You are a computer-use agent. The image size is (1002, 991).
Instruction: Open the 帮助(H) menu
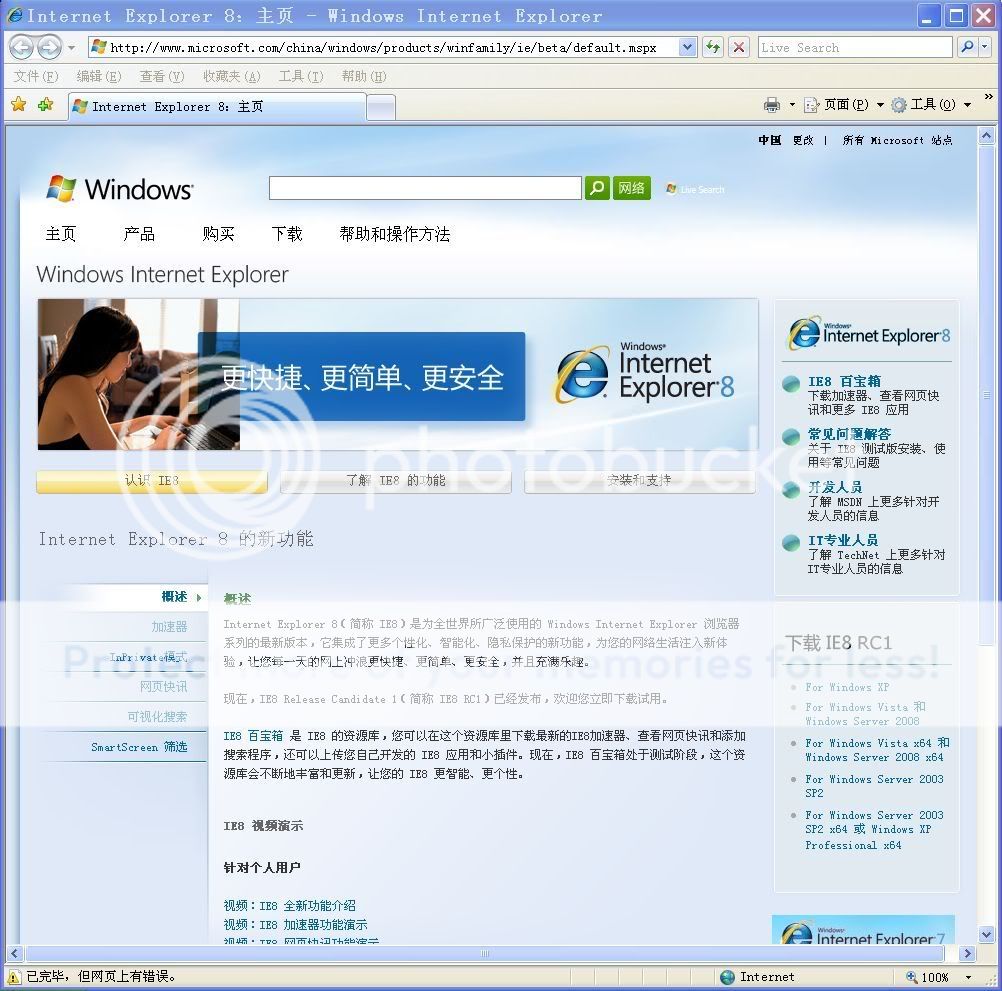point(364,77)
